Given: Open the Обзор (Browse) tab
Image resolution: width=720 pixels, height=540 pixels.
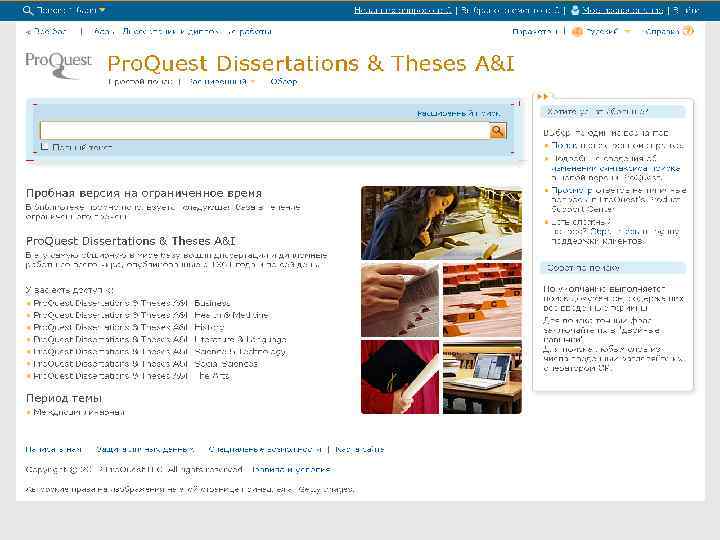Looking at the screenshot, I should [x=284, y=82].
